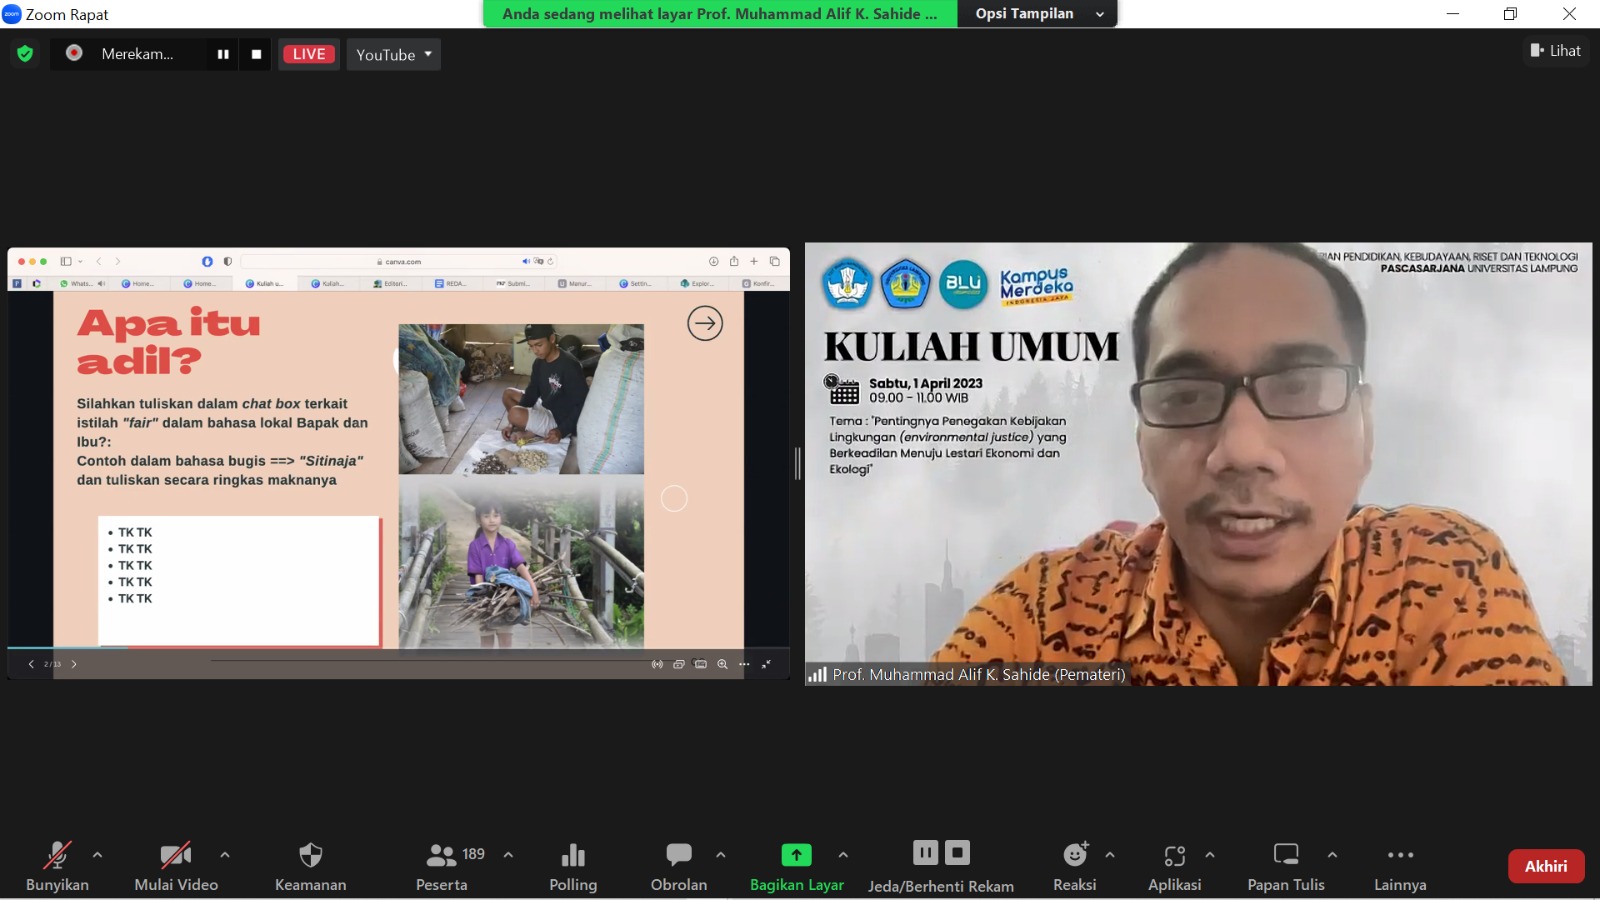
Task: Open the Opsi Tampilan dropdown
Action: pyautogui.click(x=1037, y=14)
